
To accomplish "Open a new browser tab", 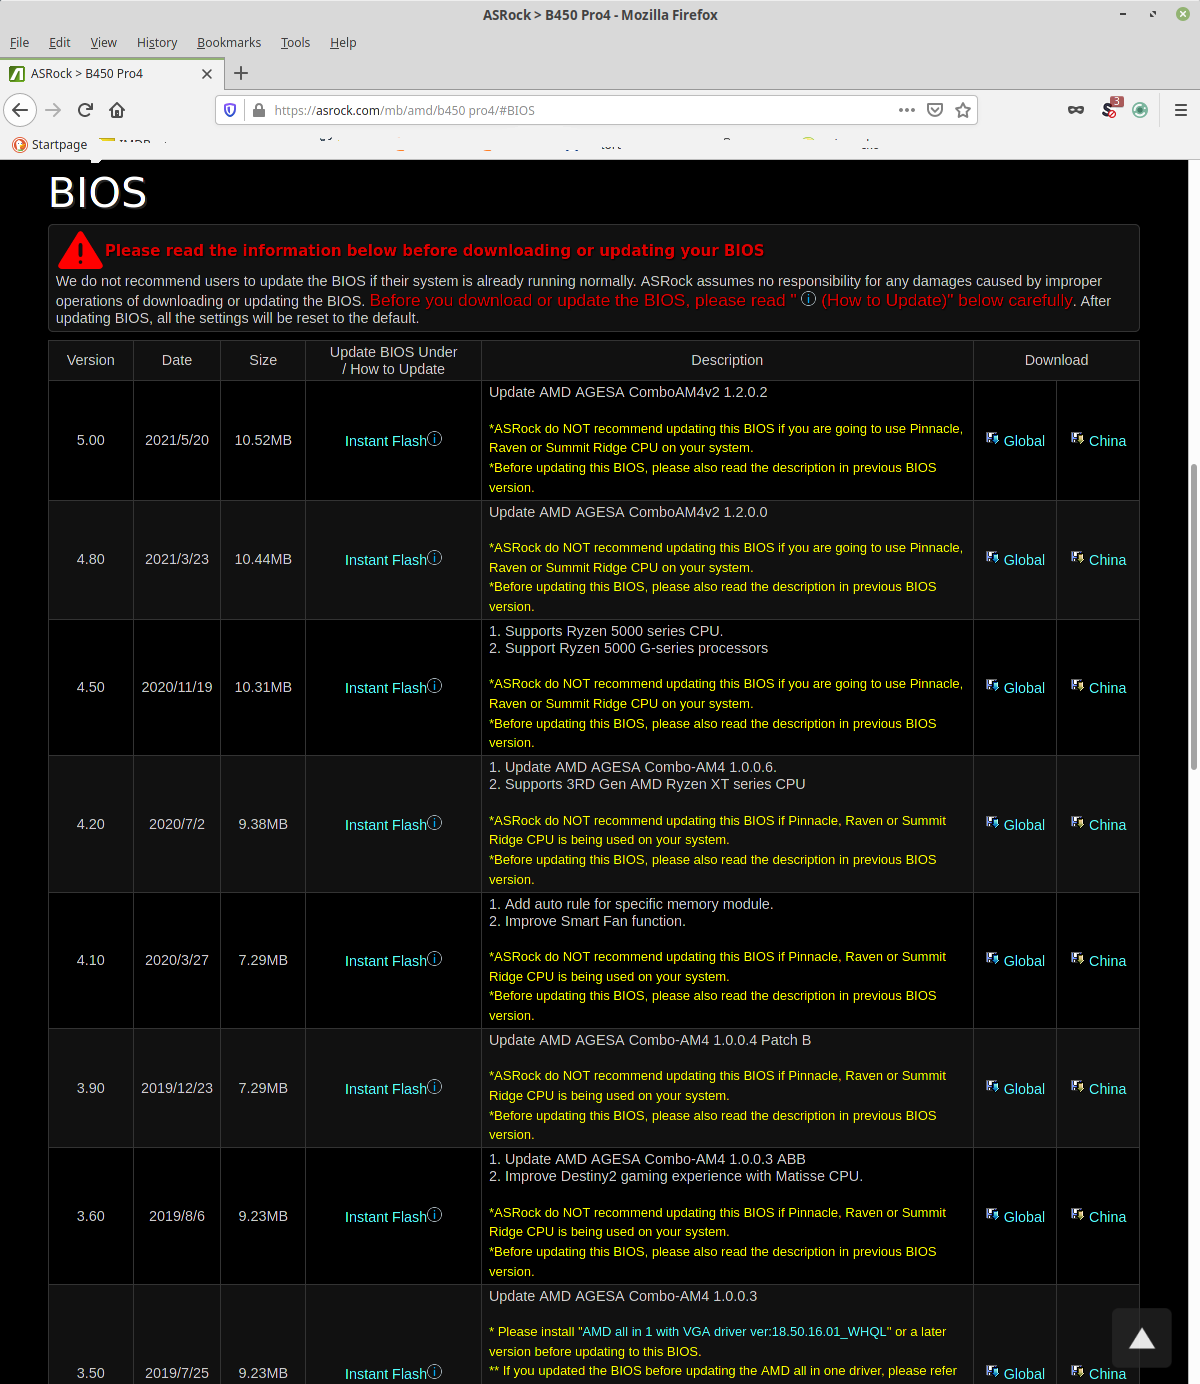I will pyautogui.click(x=241, y=73).
